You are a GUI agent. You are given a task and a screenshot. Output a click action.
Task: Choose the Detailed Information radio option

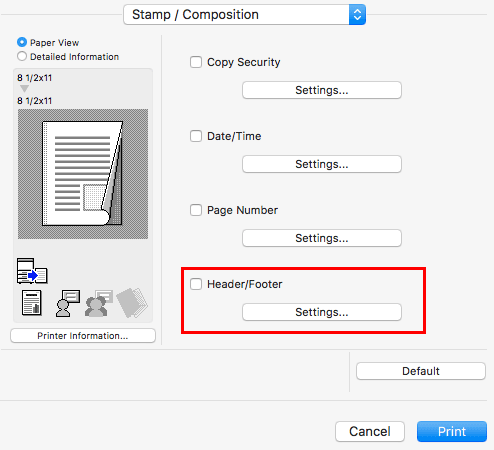pyautogui.click(x=22, y=56)
